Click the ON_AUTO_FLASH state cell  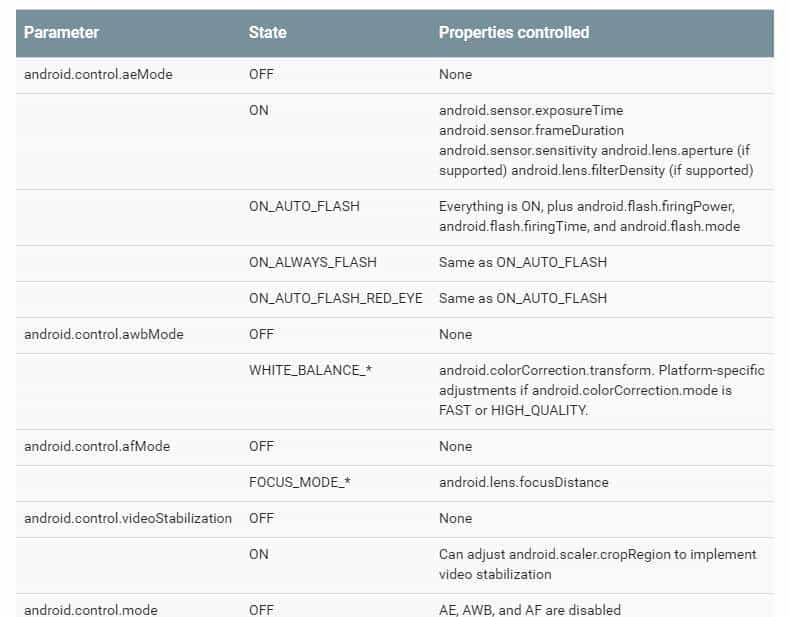tap(304, 206)
